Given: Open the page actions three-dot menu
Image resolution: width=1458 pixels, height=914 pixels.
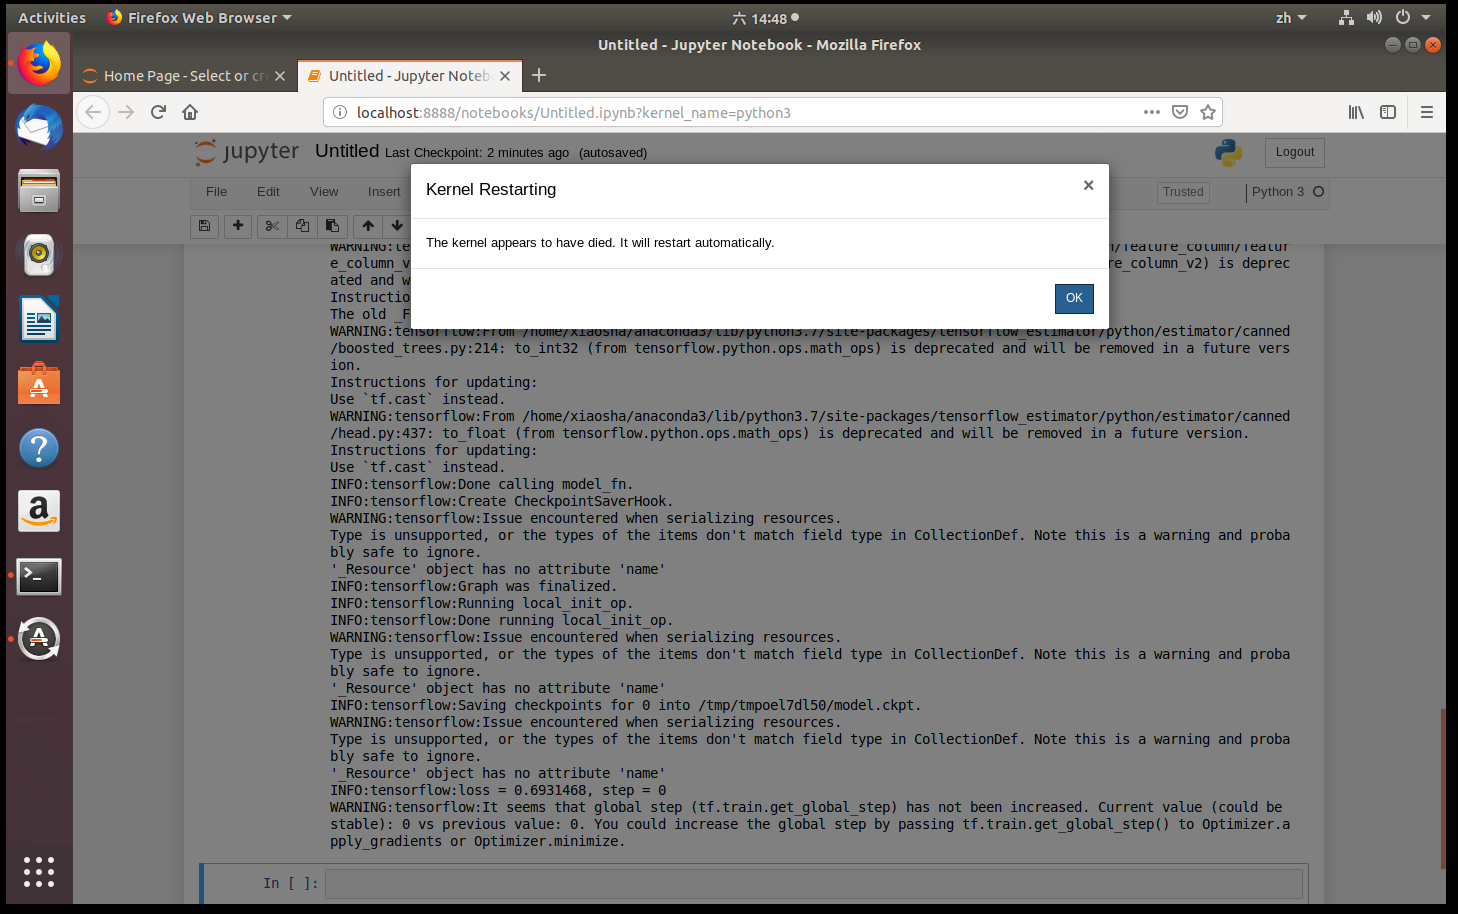Looking at the screenshot, I should click(x=1152, y=112).
